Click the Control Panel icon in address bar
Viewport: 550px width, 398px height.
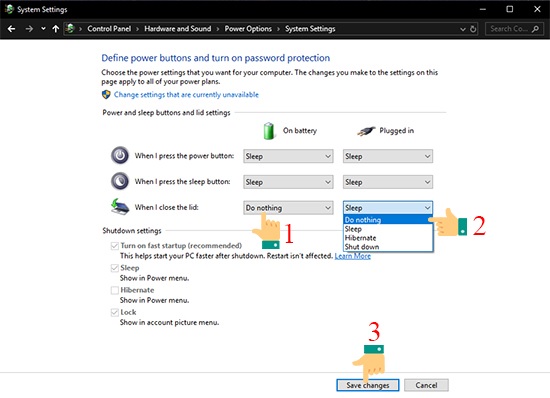pyautogui.click(x=70, y=28)
